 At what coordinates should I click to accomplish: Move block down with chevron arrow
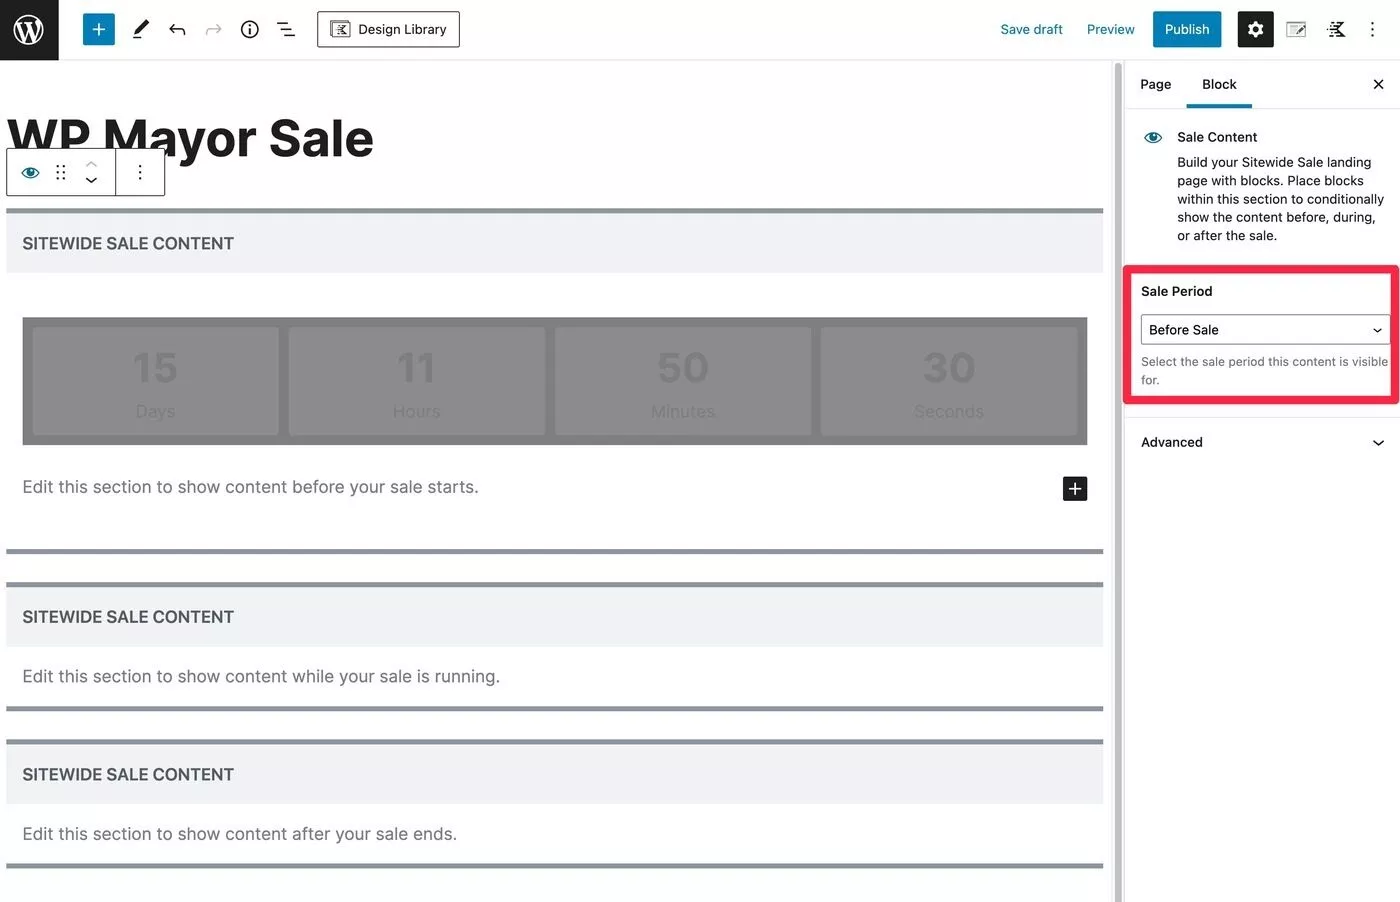pyautogui.click(x=91, y=181)
